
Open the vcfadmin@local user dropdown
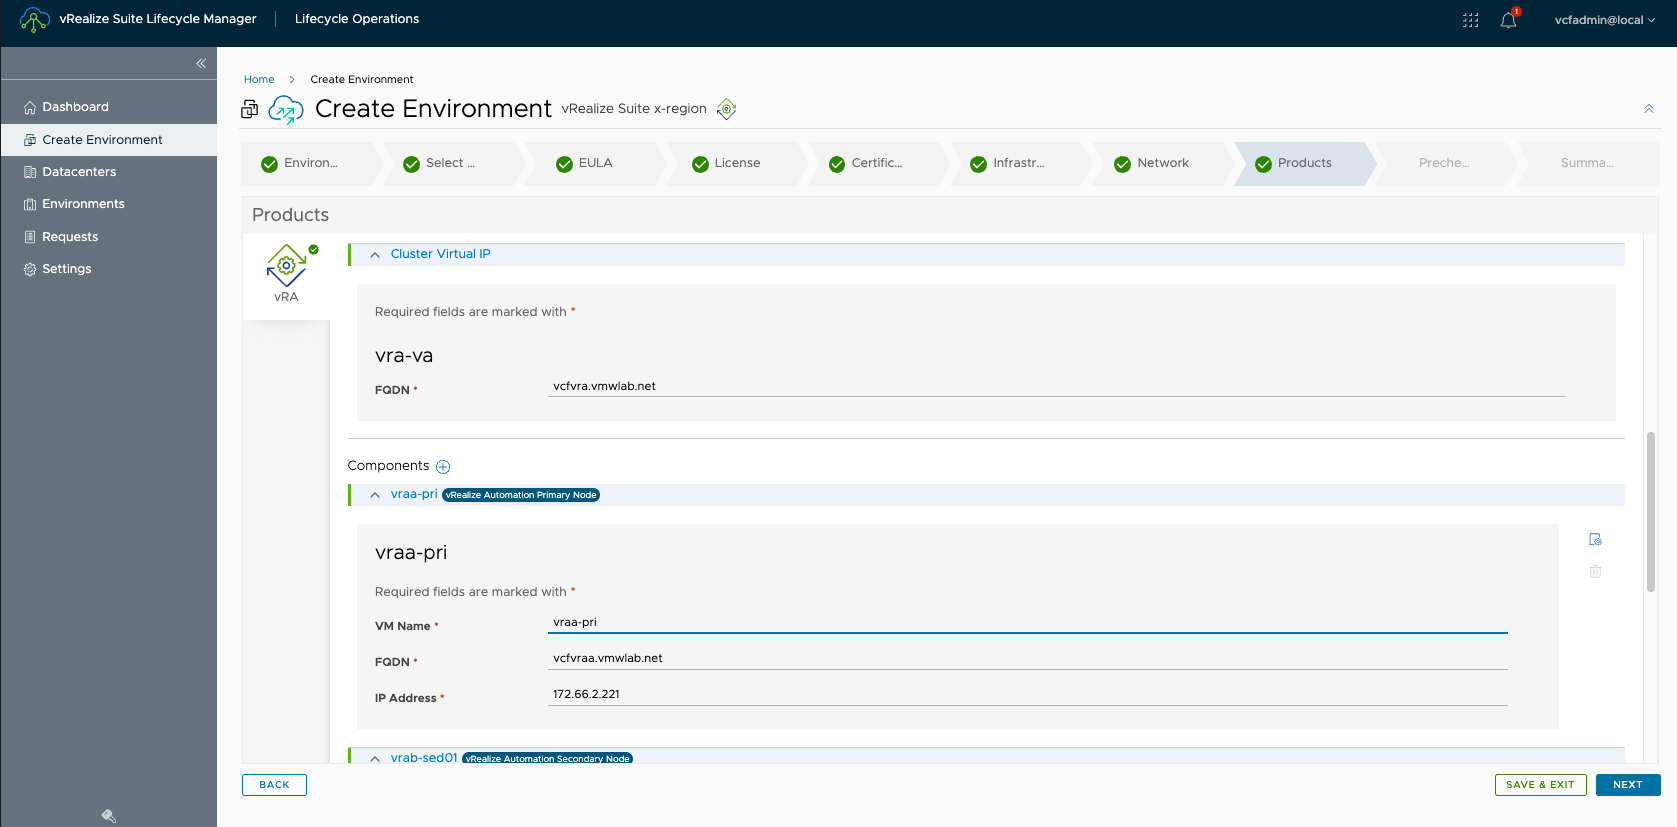1605,20
